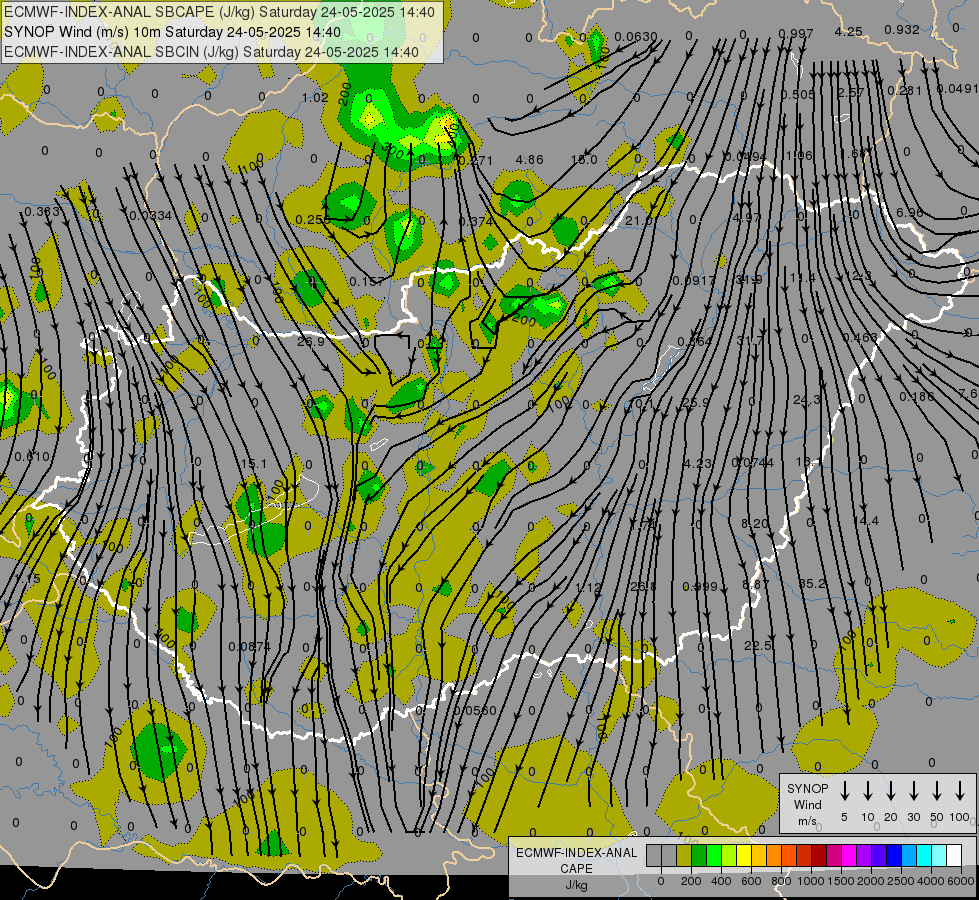Click the map value 22.5

click(758, 645)
